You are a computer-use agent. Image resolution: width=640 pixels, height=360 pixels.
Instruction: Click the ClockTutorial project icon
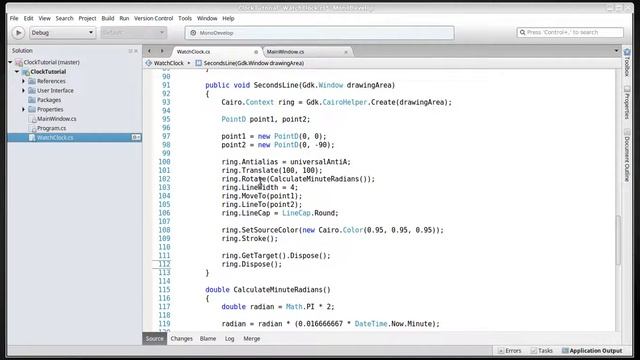pyautogui.click(x=26, y=72)
